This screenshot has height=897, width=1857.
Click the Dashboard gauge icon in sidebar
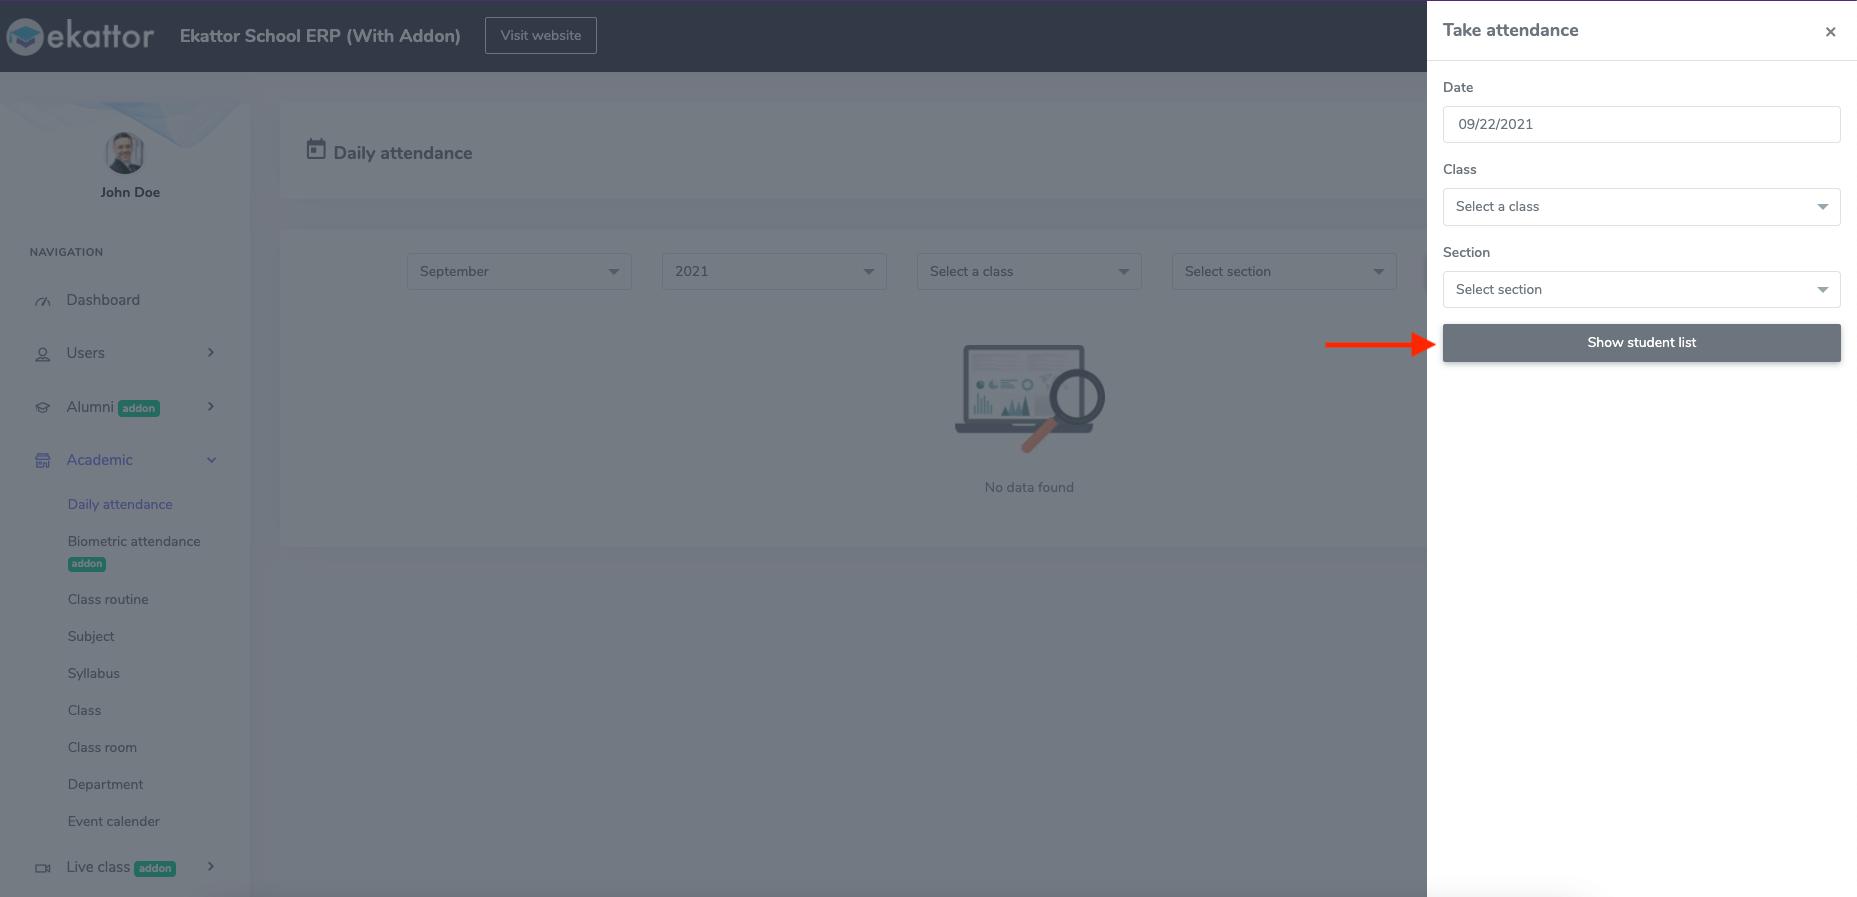point(43,301)
